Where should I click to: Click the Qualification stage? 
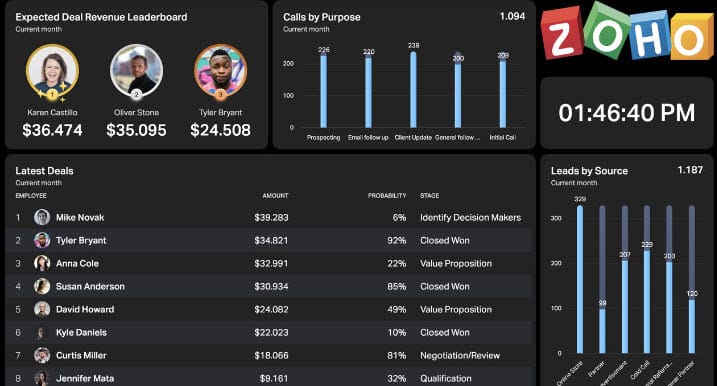pos(446,378)
